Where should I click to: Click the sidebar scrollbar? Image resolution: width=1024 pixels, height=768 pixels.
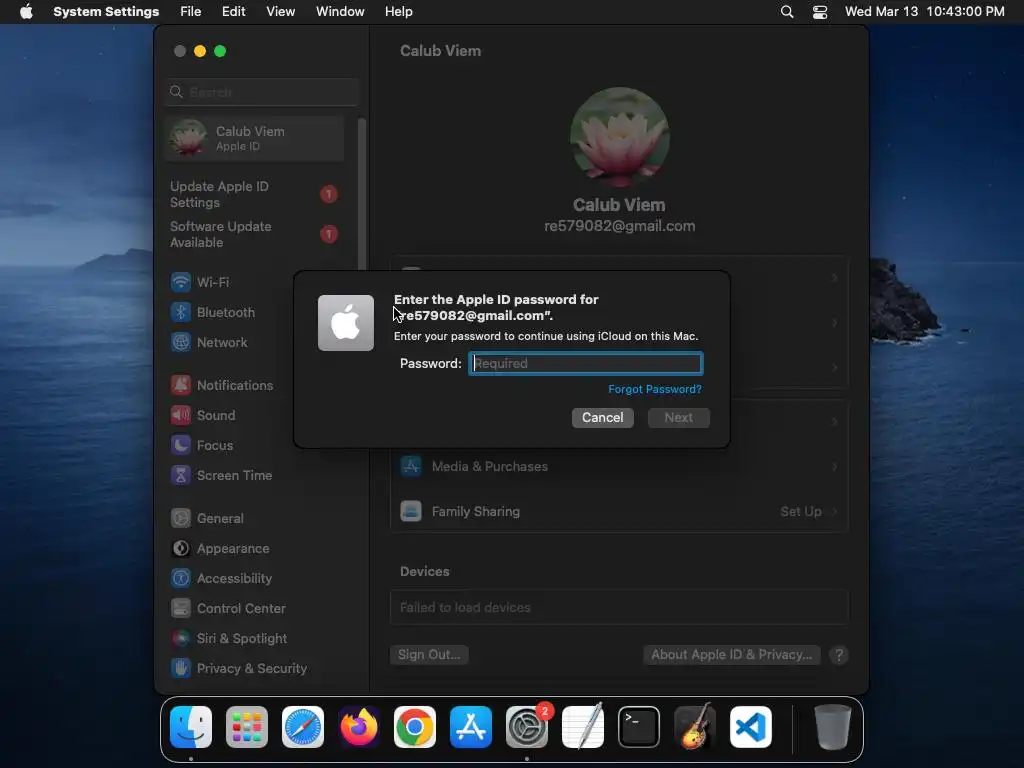[361, 194]
